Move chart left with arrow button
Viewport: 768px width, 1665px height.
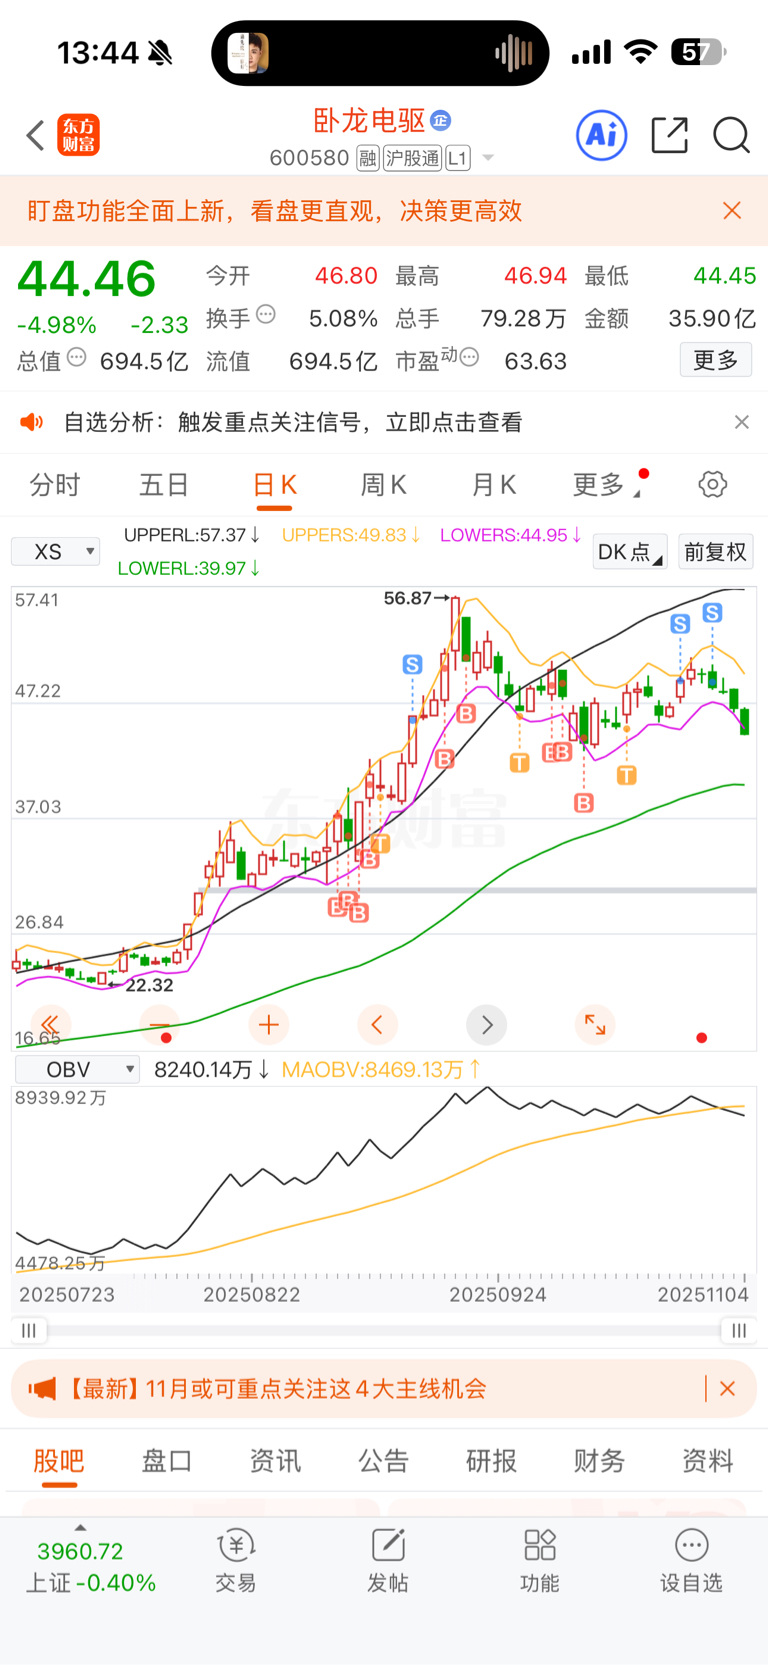coord(377,1024)
